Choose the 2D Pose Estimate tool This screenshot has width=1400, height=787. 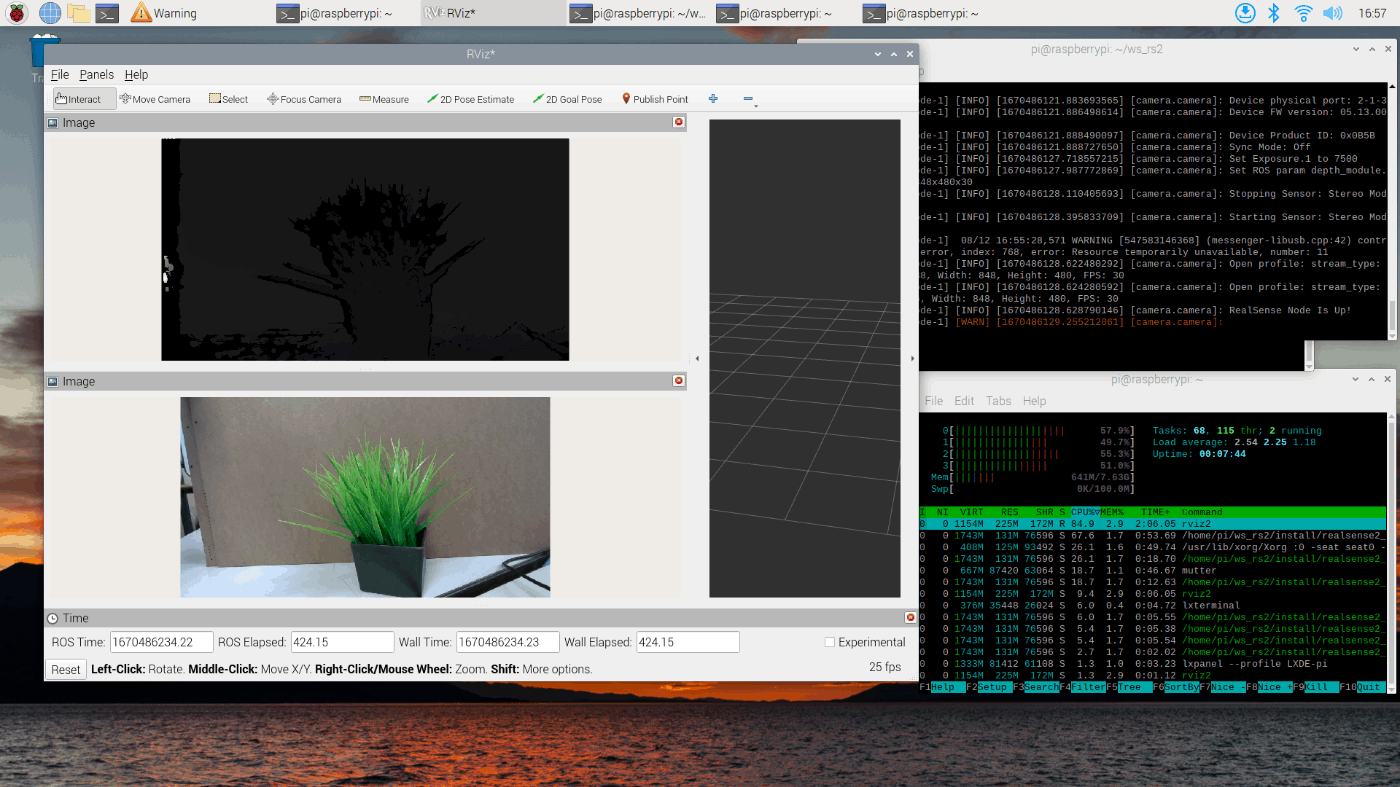coord(472,99)
